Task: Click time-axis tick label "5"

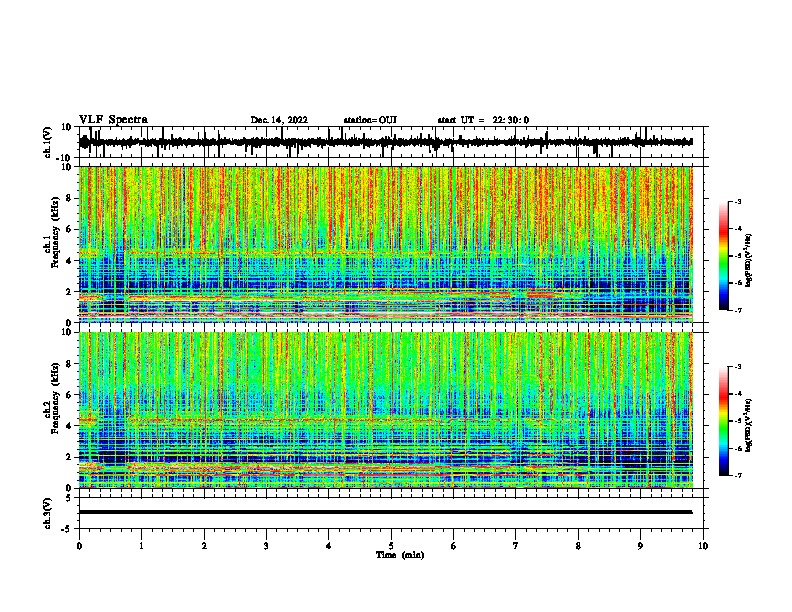Action: point(391,546)
